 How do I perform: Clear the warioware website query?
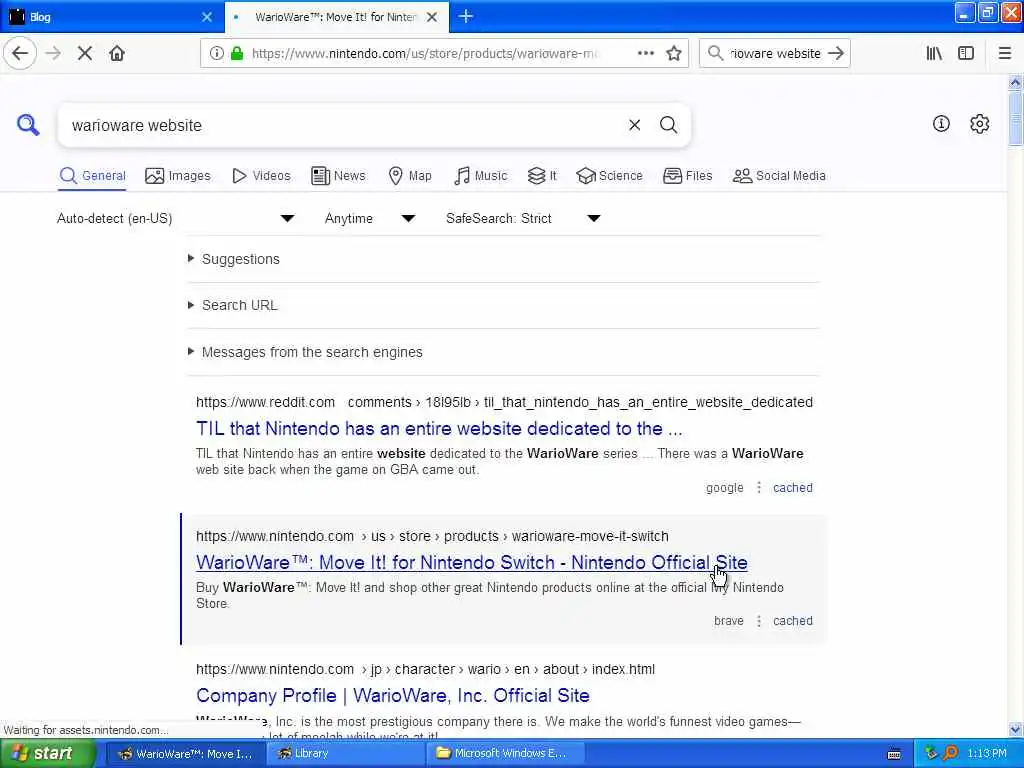tap(634, 125)
